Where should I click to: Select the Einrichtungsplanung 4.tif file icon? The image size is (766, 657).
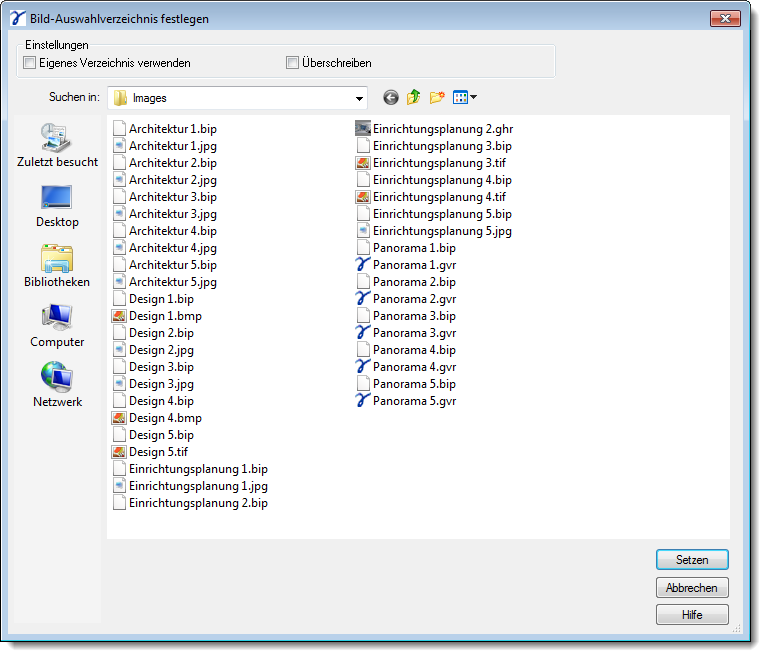point(362,197)
